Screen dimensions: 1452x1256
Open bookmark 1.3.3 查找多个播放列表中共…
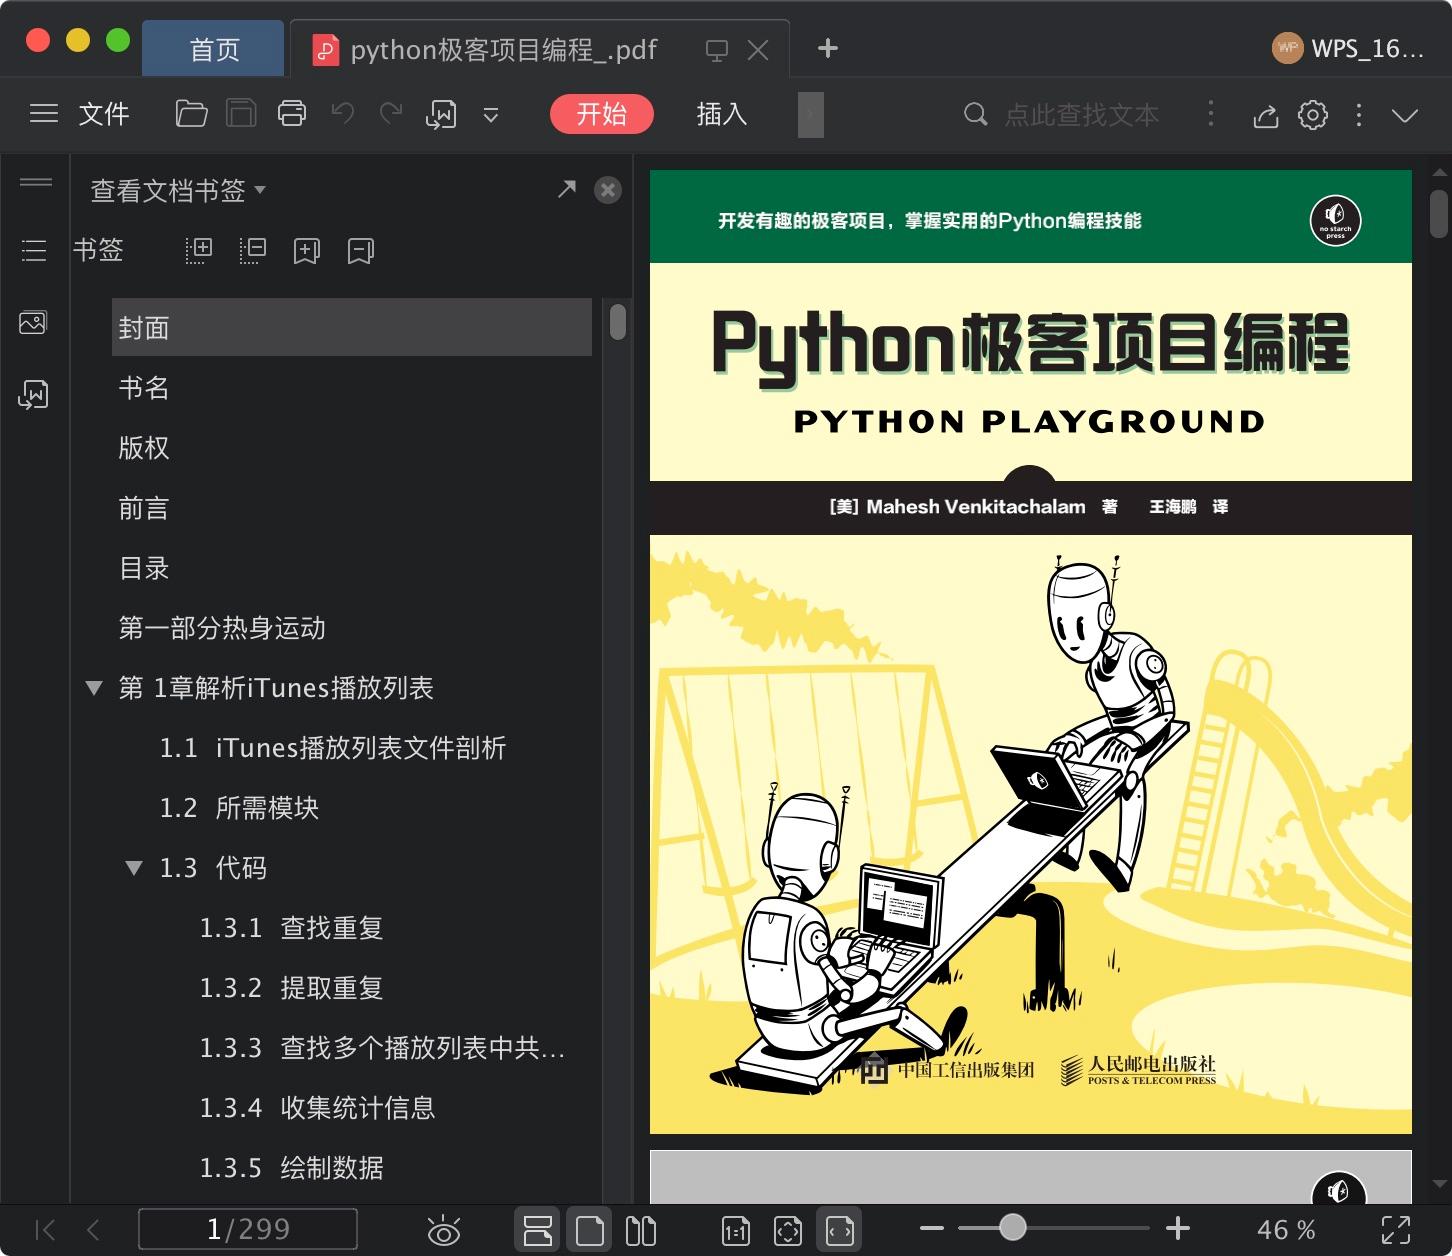pos(382,1048)
